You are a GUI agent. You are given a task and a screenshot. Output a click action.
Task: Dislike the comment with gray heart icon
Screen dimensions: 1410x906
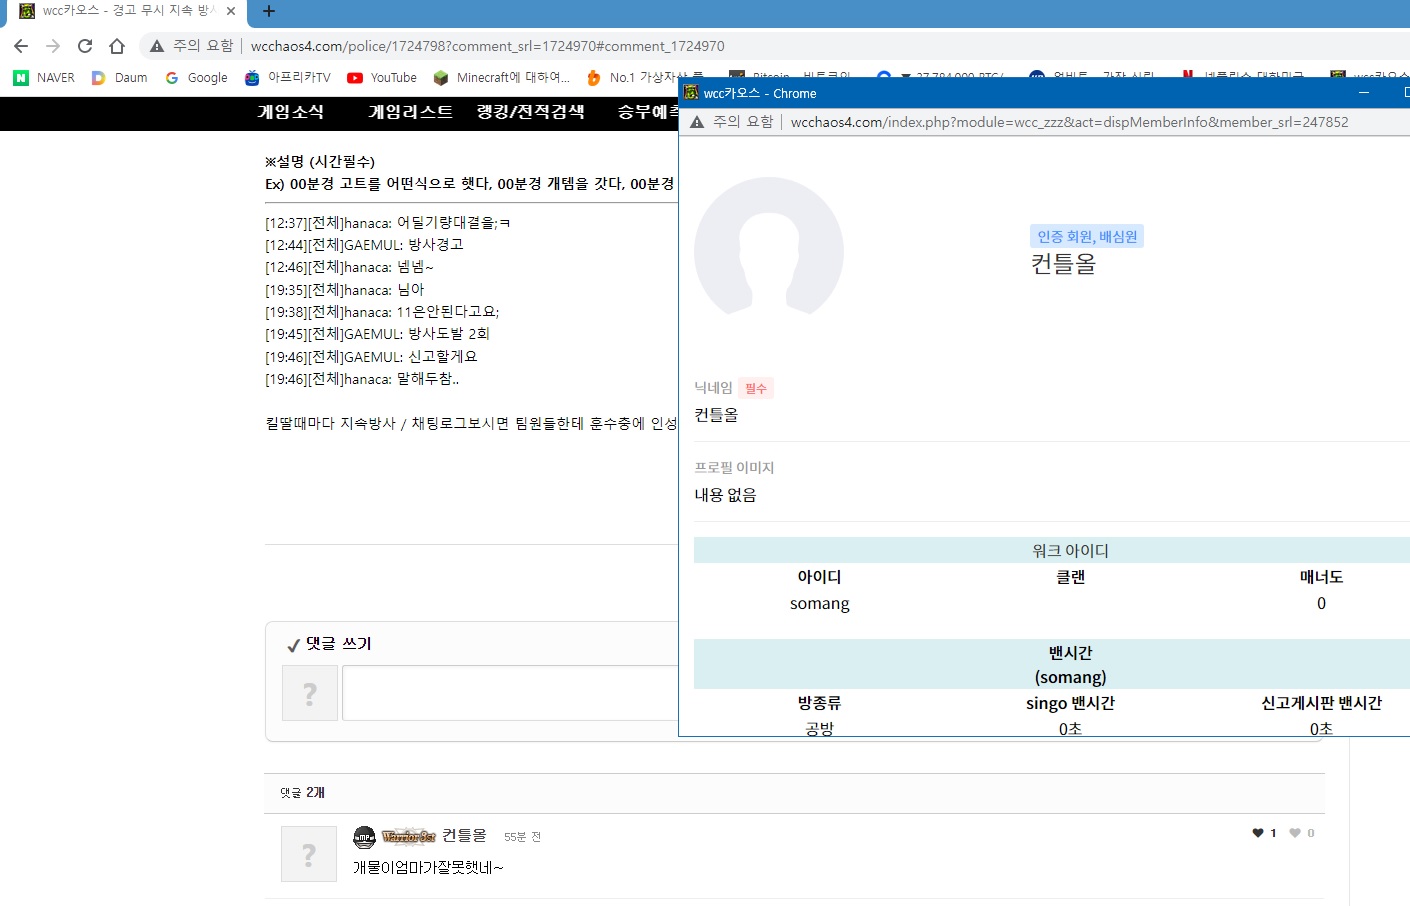click(x=1295, y=833)
